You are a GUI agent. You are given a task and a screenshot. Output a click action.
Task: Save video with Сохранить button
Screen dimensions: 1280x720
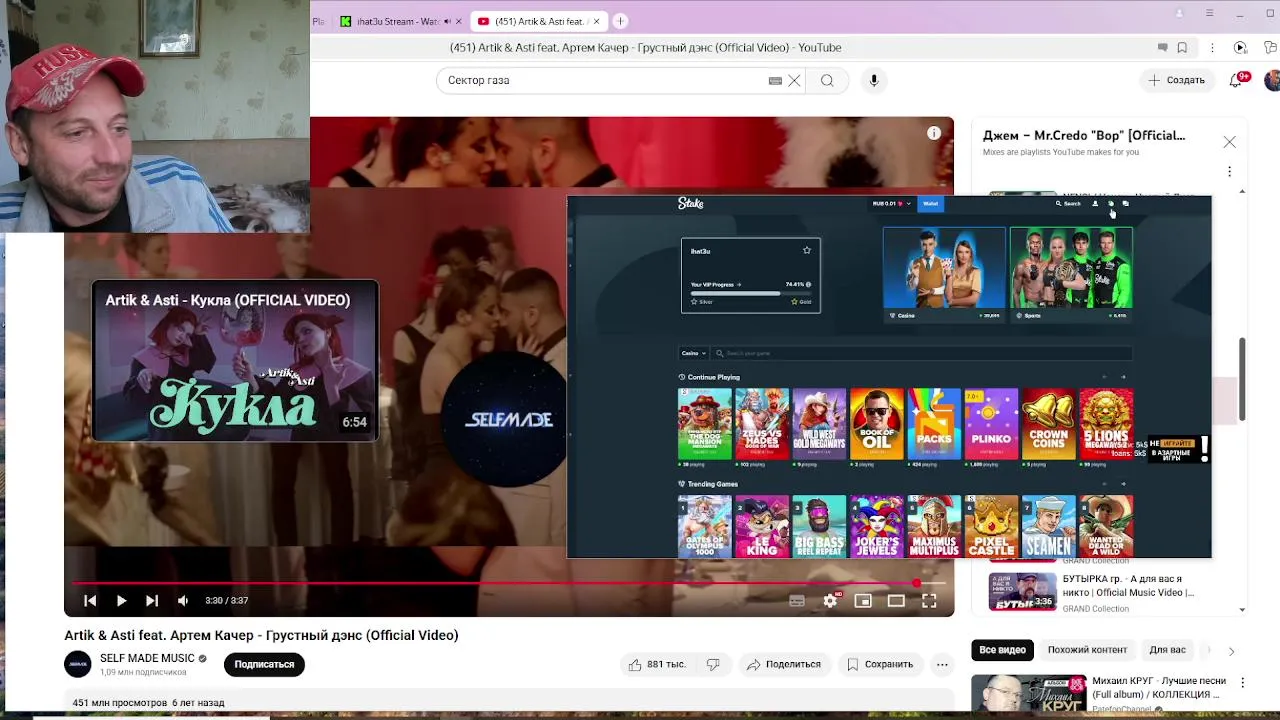coord(880,664)
